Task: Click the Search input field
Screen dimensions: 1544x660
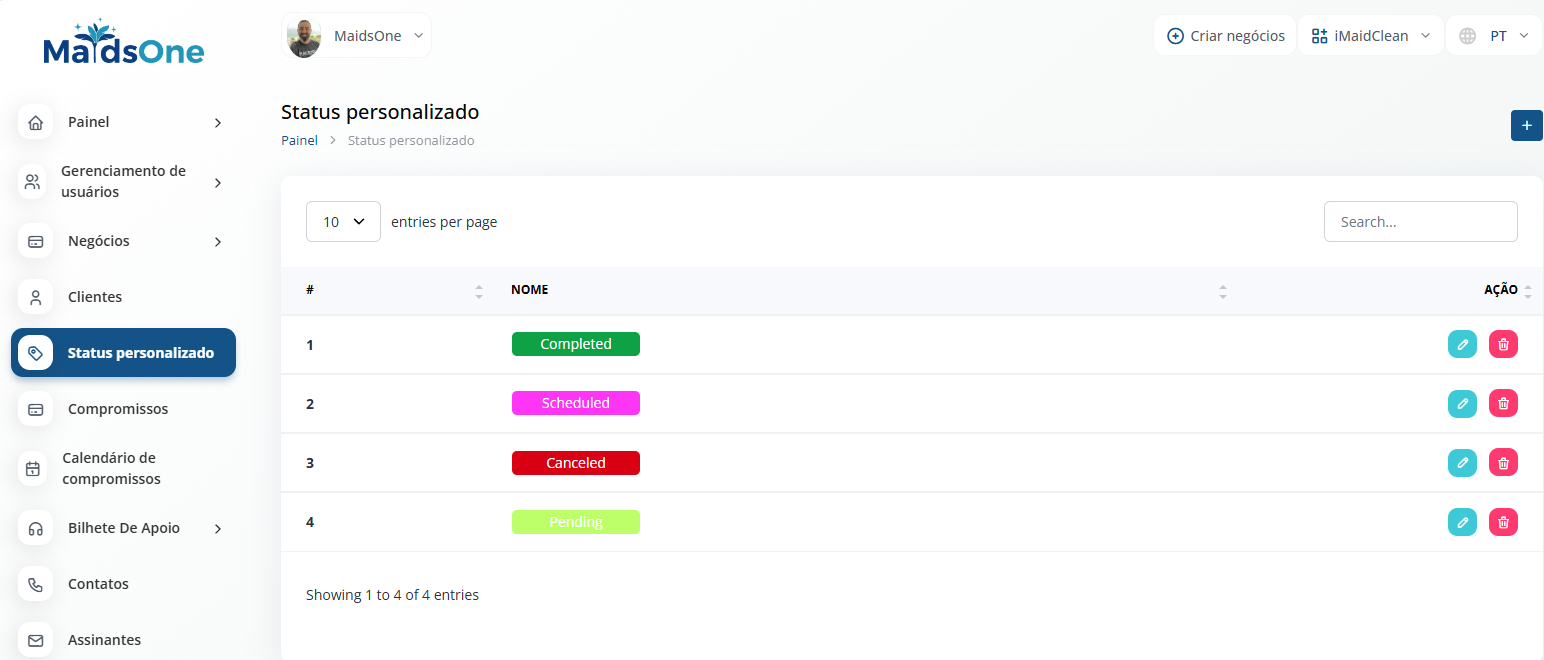Action: pos(1420,222)
